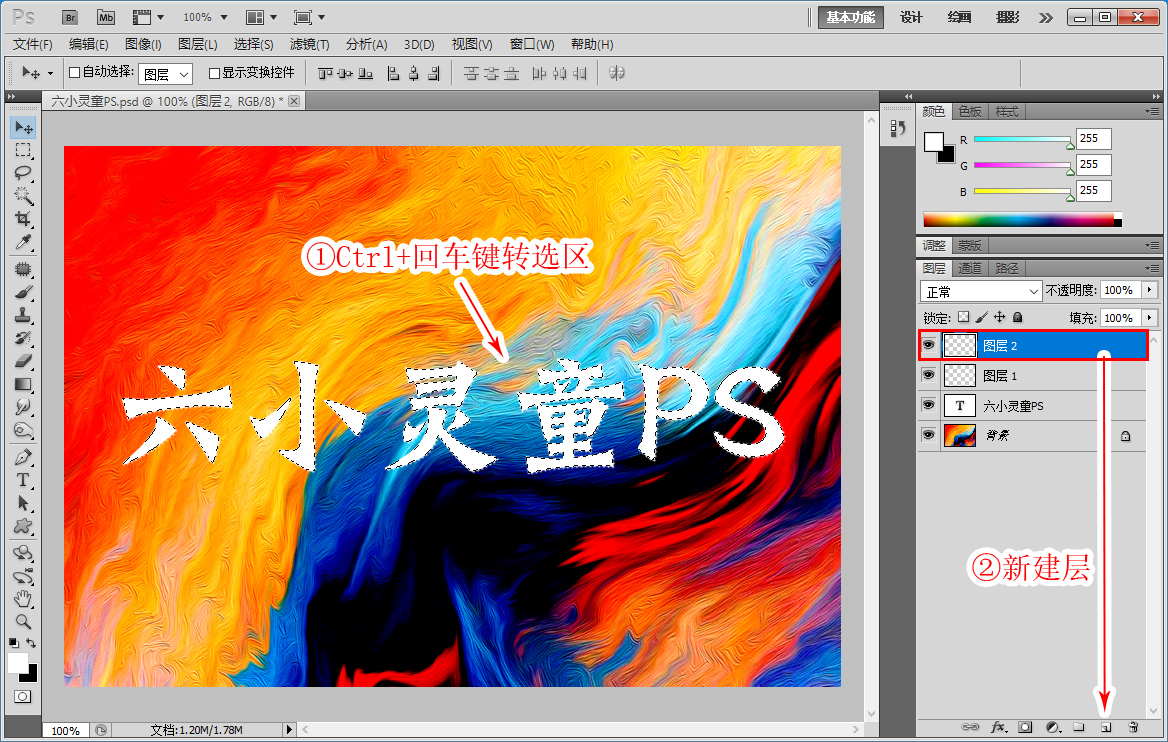Switch to the 色板 tab
Viewport: 1168px width, 742px height.
[970, 112]
